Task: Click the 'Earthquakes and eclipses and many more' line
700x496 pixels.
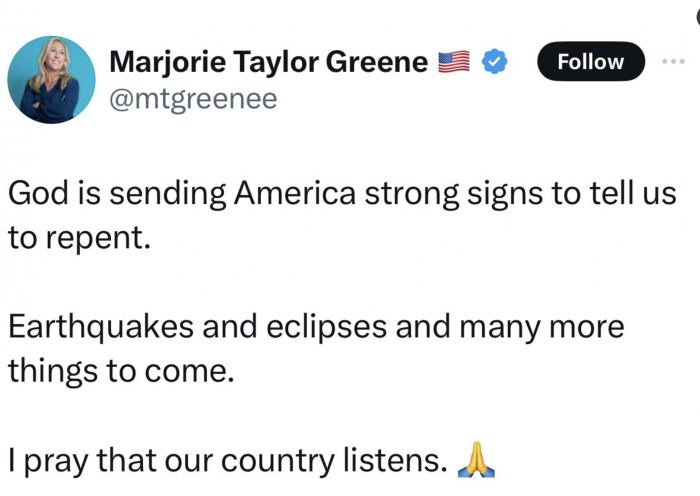Action: (316, 327)
